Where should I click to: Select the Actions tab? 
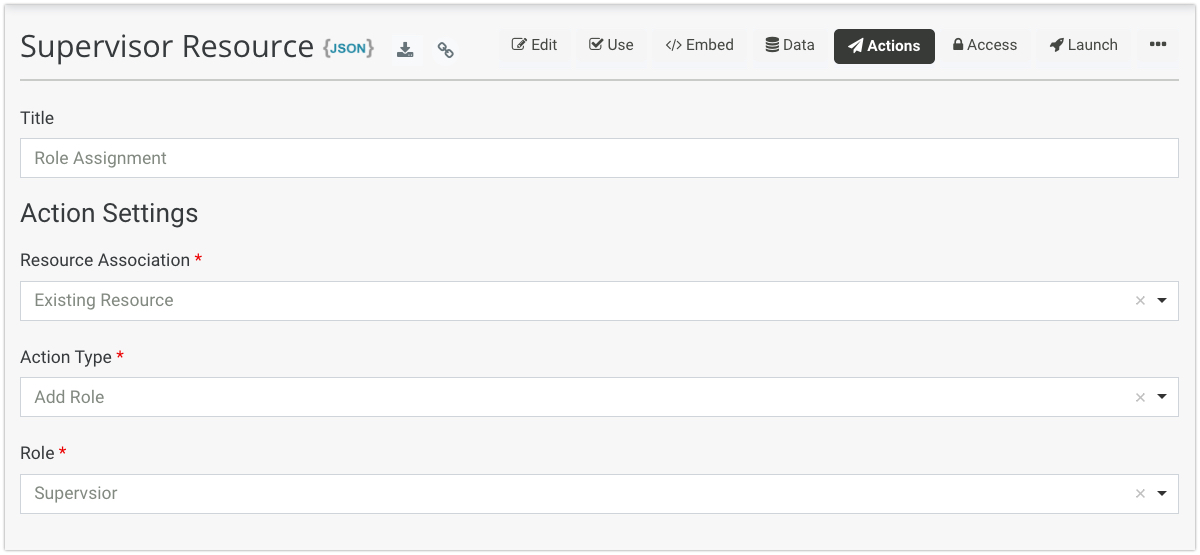pos(884,46)
